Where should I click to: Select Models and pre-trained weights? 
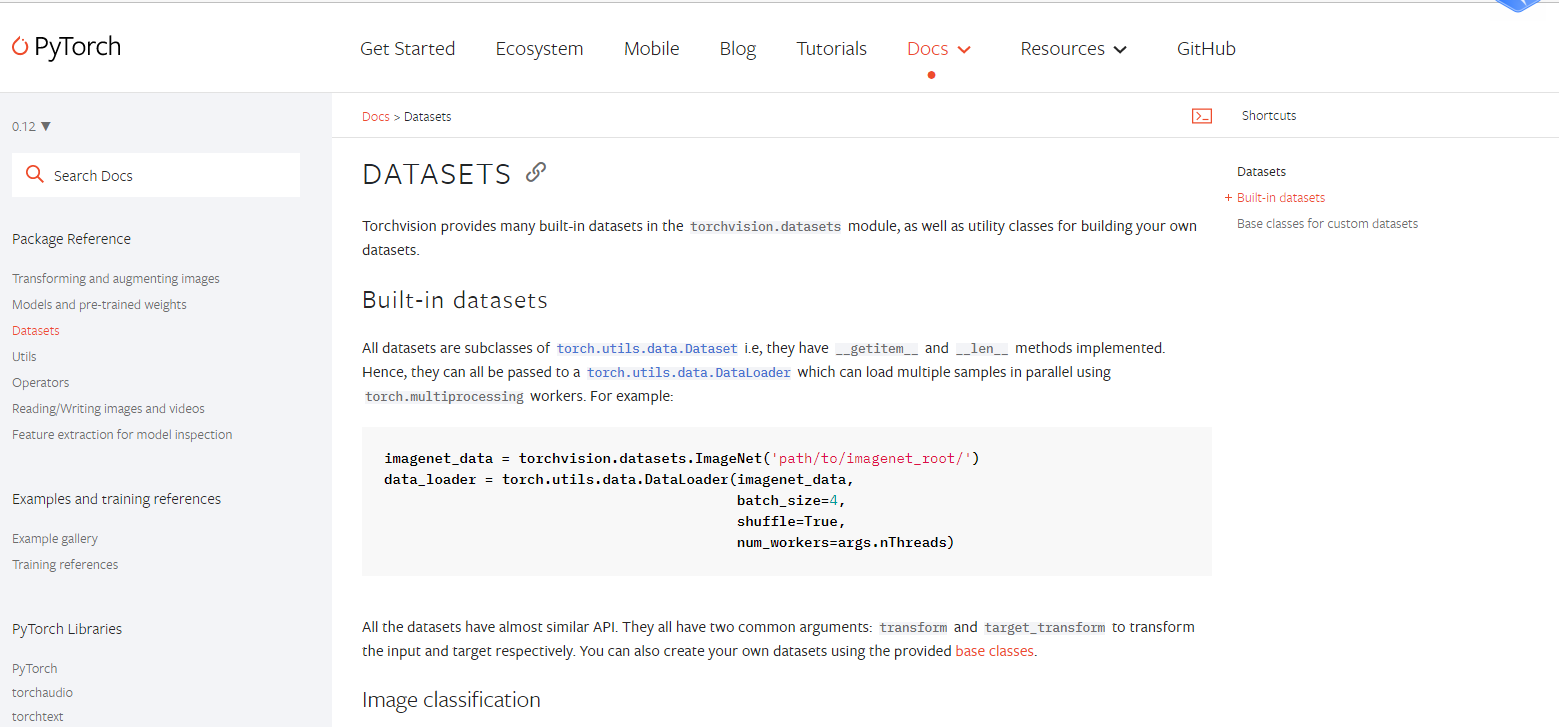(x=99, y=305)
